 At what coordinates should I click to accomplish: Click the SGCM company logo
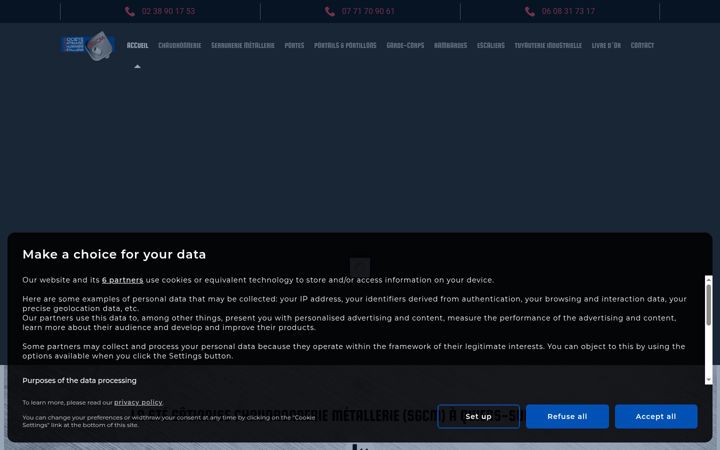pyautogui.click(x=88, y=45)
